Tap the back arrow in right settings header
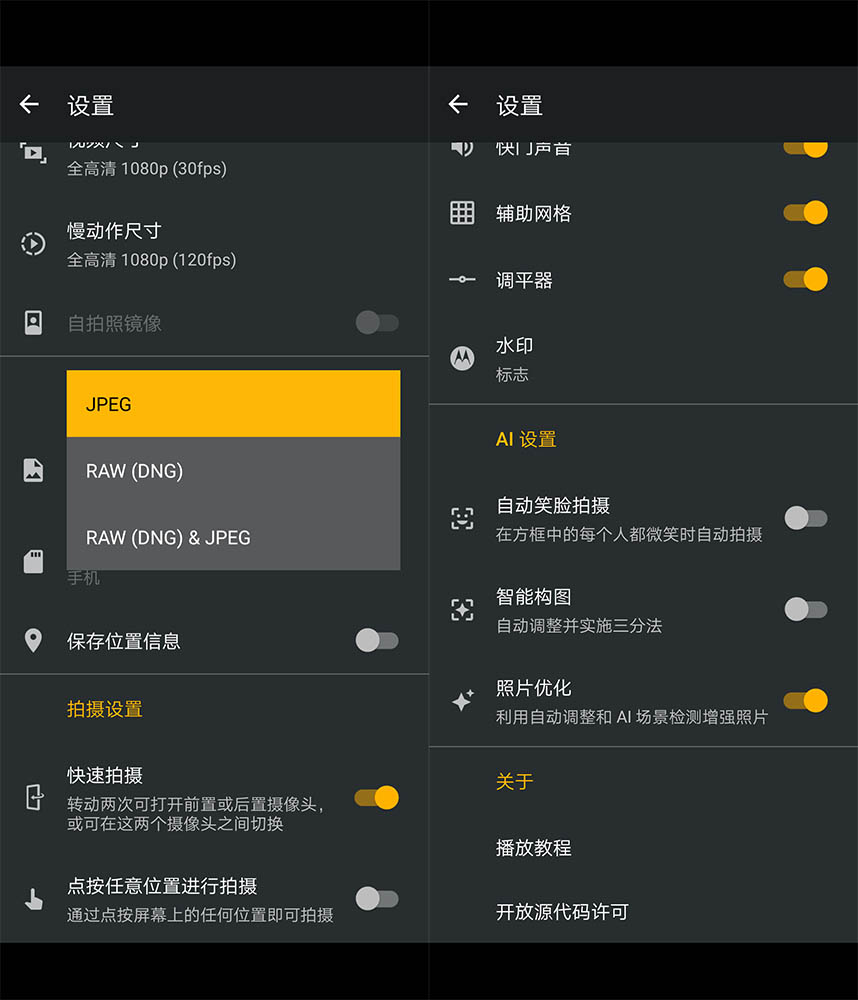 coord(458,104)
